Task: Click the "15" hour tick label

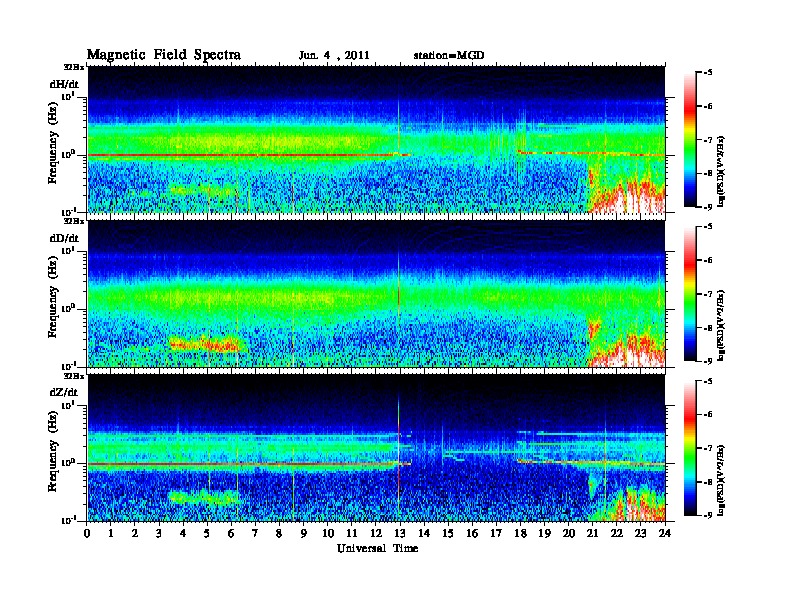Action: click(x=448, y=534)
